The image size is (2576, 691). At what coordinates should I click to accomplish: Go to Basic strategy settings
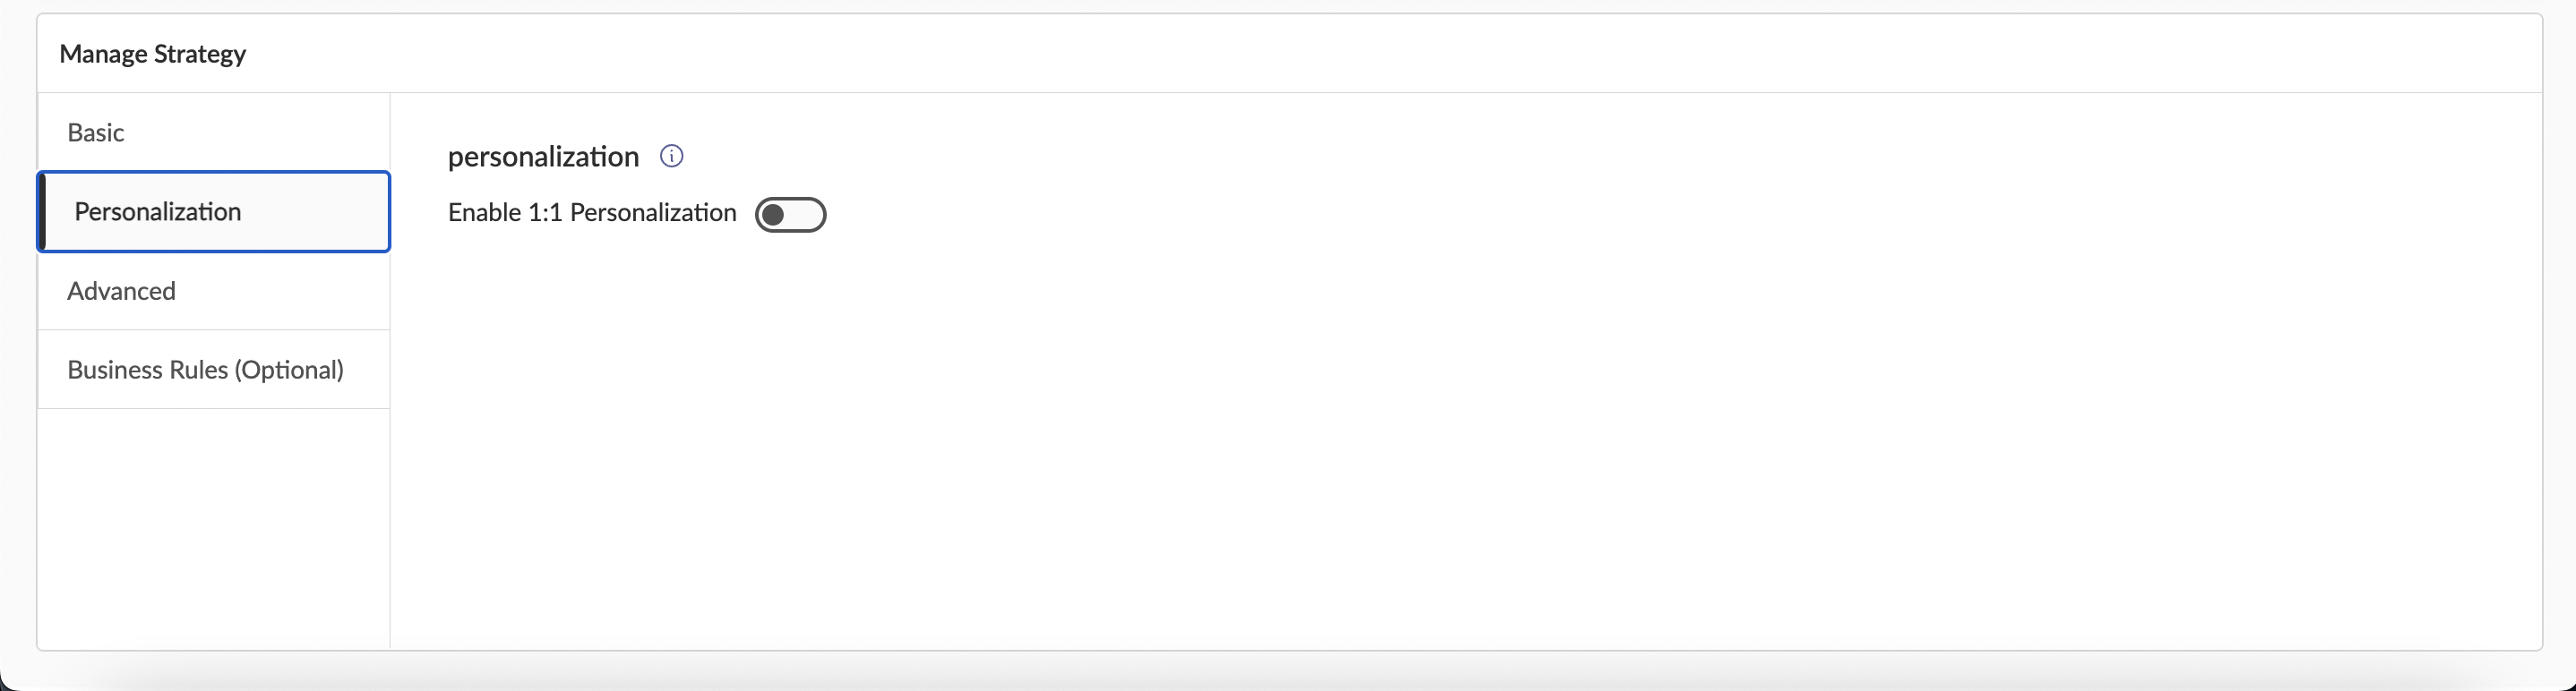(x=96, y=133)
